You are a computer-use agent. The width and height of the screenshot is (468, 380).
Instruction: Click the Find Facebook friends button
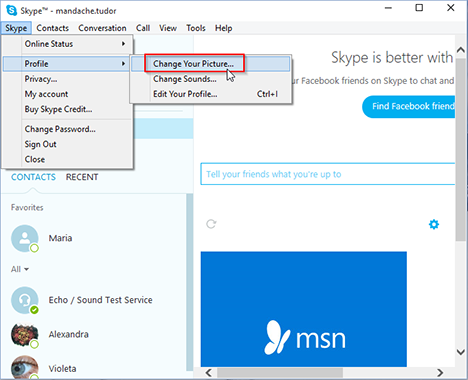point(409,107)
